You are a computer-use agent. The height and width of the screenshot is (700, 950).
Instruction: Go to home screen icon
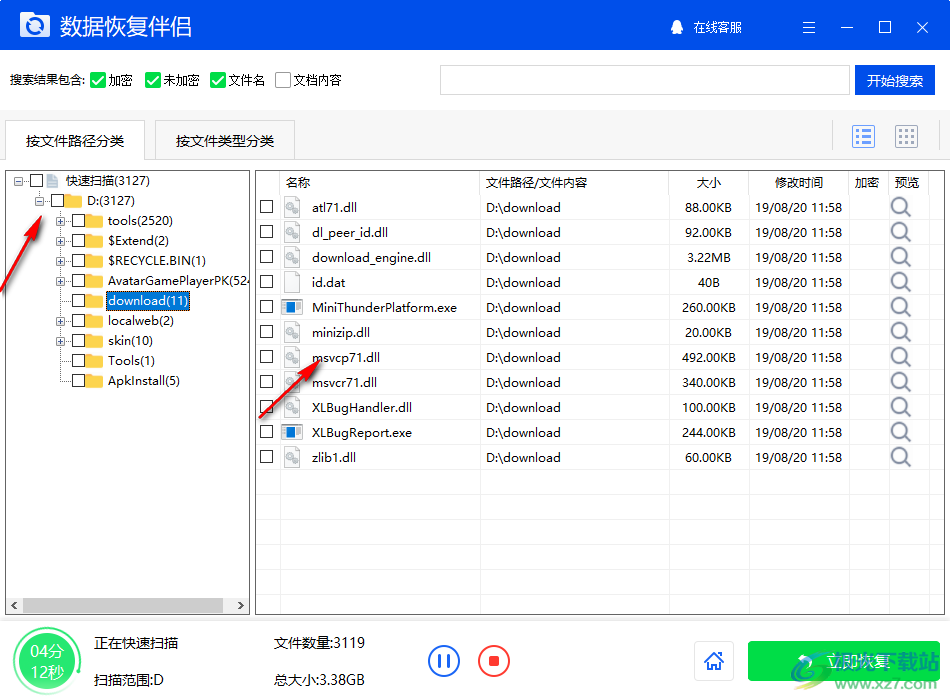(x=714, y=661)
